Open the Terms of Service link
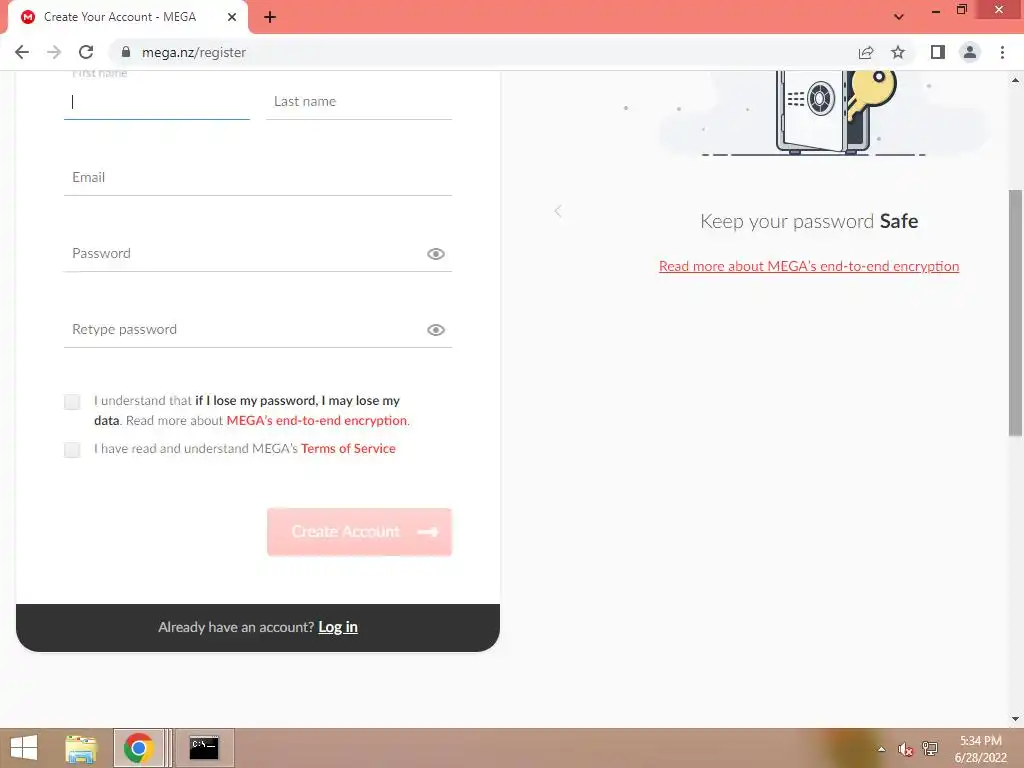Image resolution: width=1024 pixels, height=768 pixels. click(348, 449)
